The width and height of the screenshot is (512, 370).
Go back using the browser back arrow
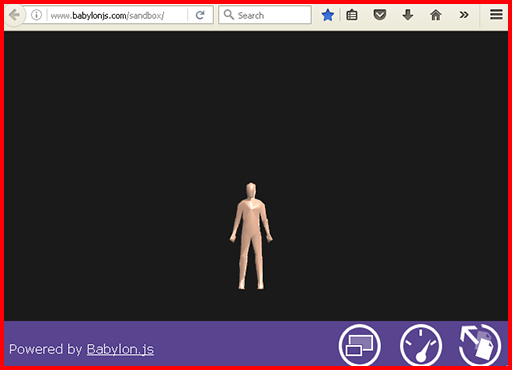pyautogui.click(x=14, y=15)
